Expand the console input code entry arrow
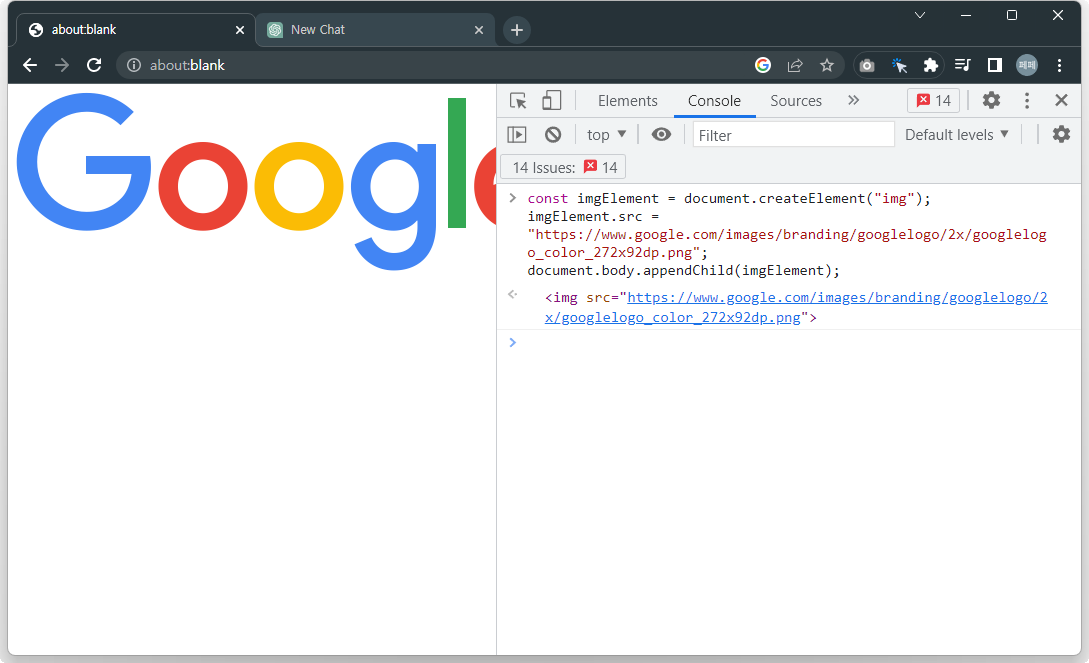The image size is (1089, 663). point(513,198)
